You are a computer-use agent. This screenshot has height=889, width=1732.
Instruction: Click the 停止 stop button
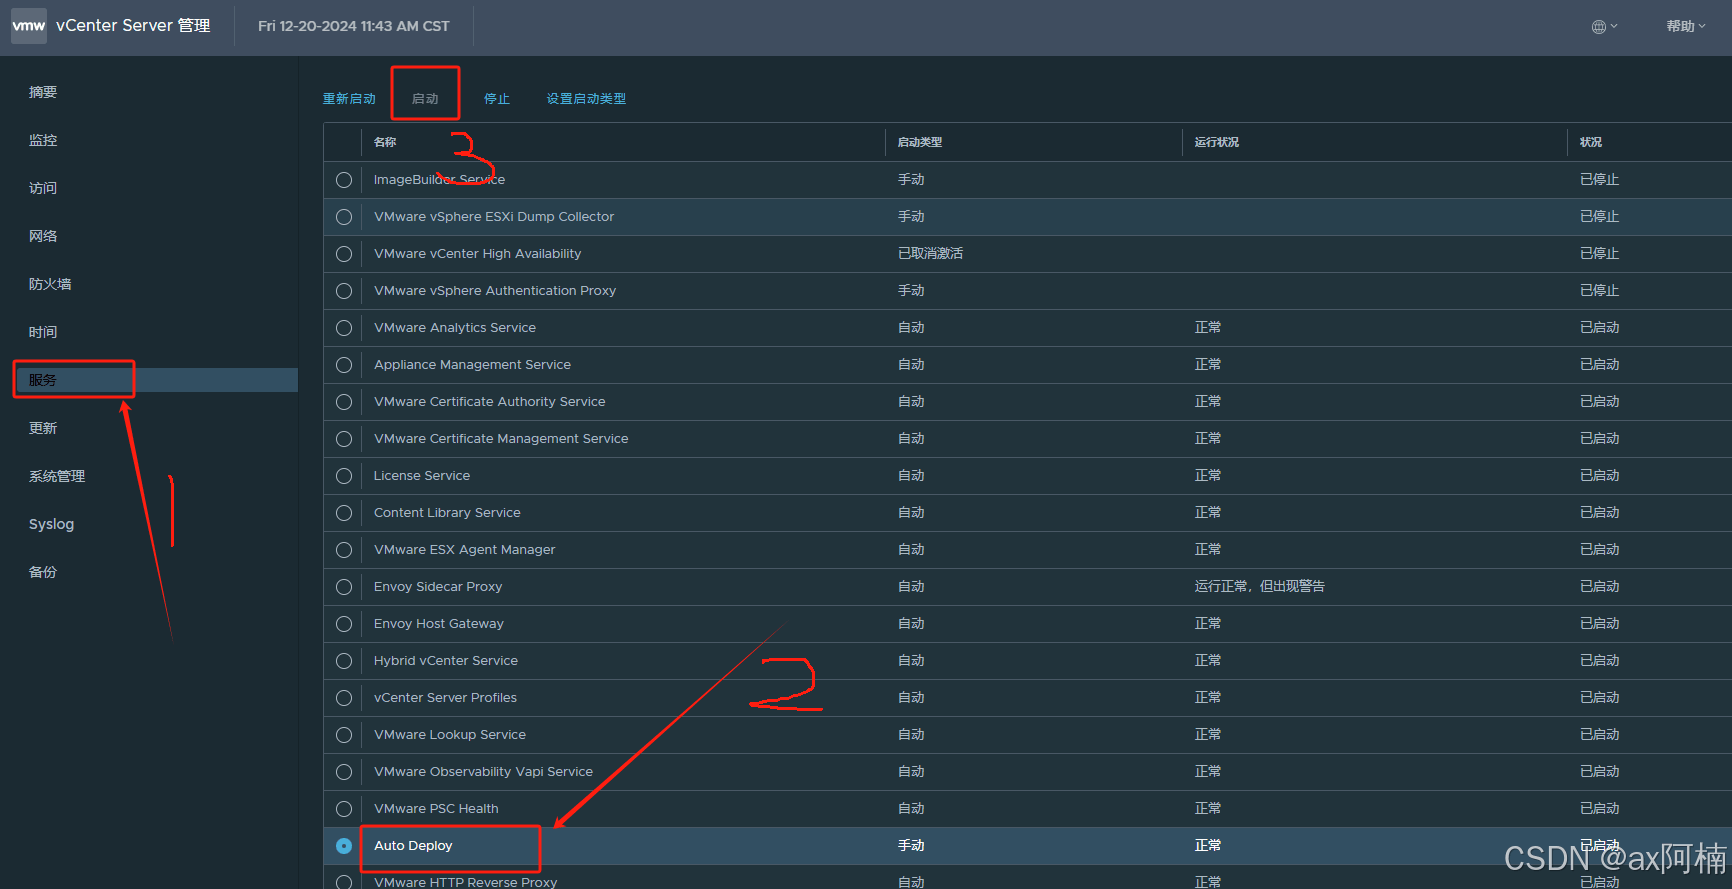[497, 99]
